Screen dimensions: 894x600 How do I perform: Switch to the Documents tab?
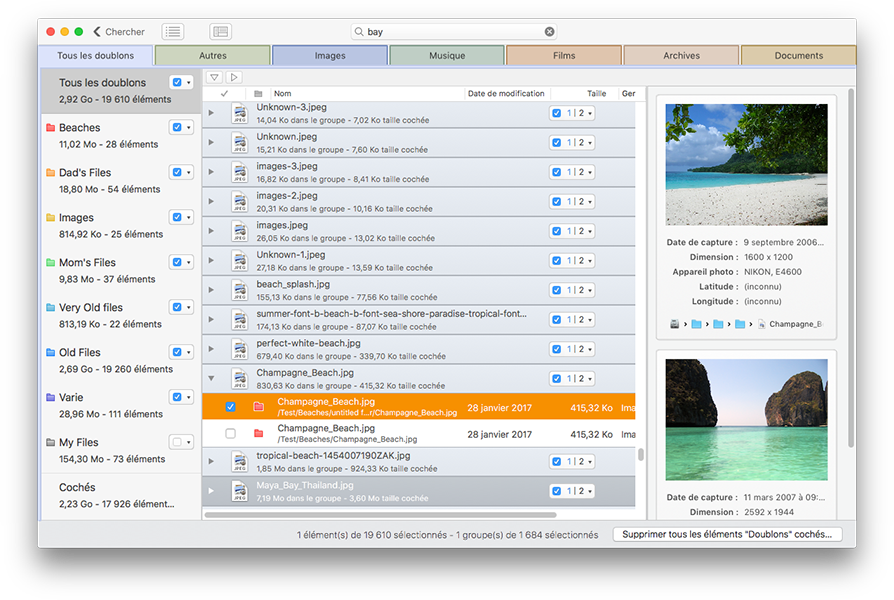[798, 55]
